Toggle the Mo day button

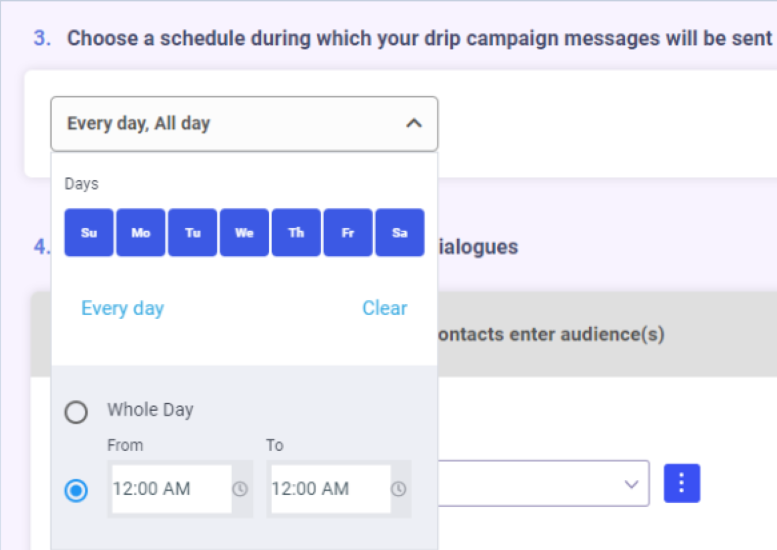pyautogui.click(x=141, y=233)
